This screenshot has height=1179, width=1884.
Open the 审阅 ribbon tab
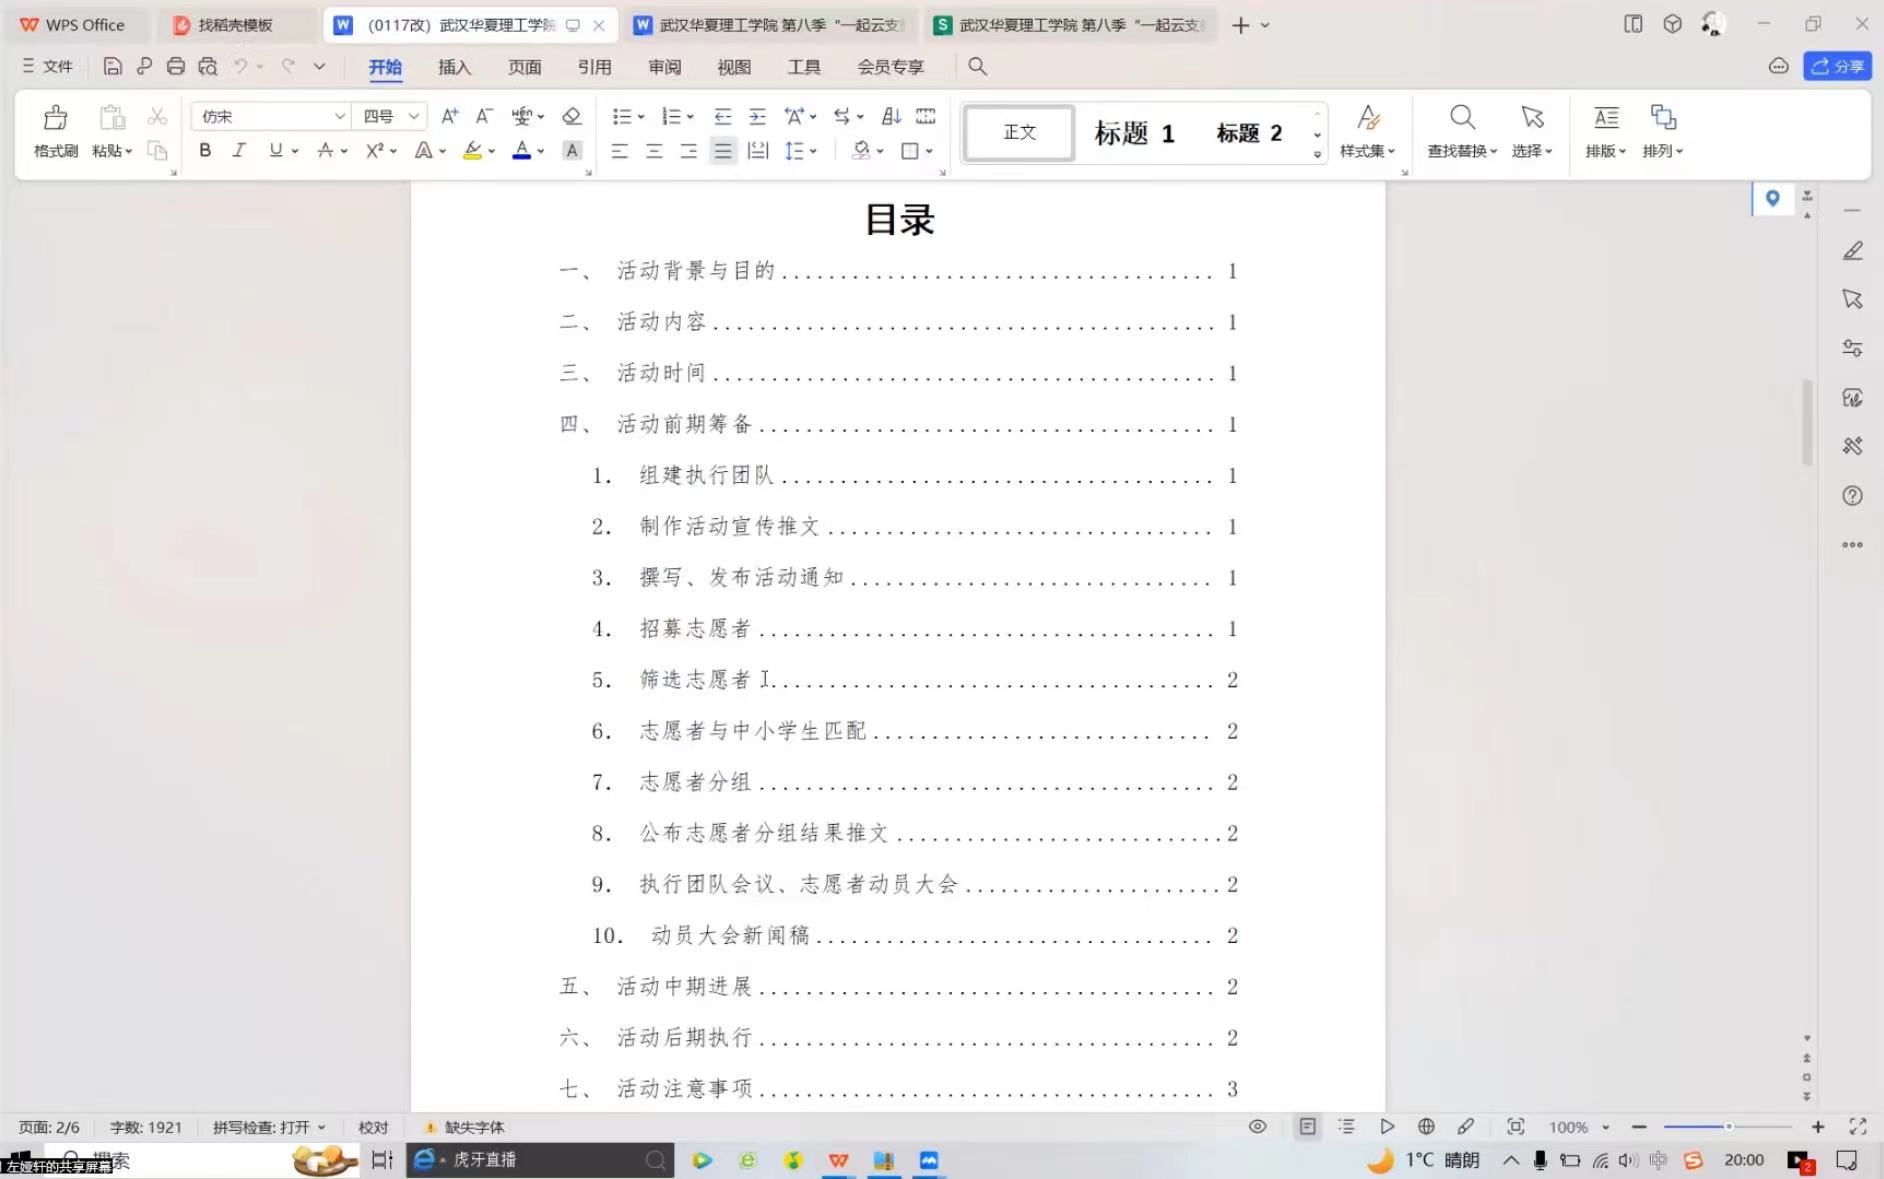(x=664, y=67)
